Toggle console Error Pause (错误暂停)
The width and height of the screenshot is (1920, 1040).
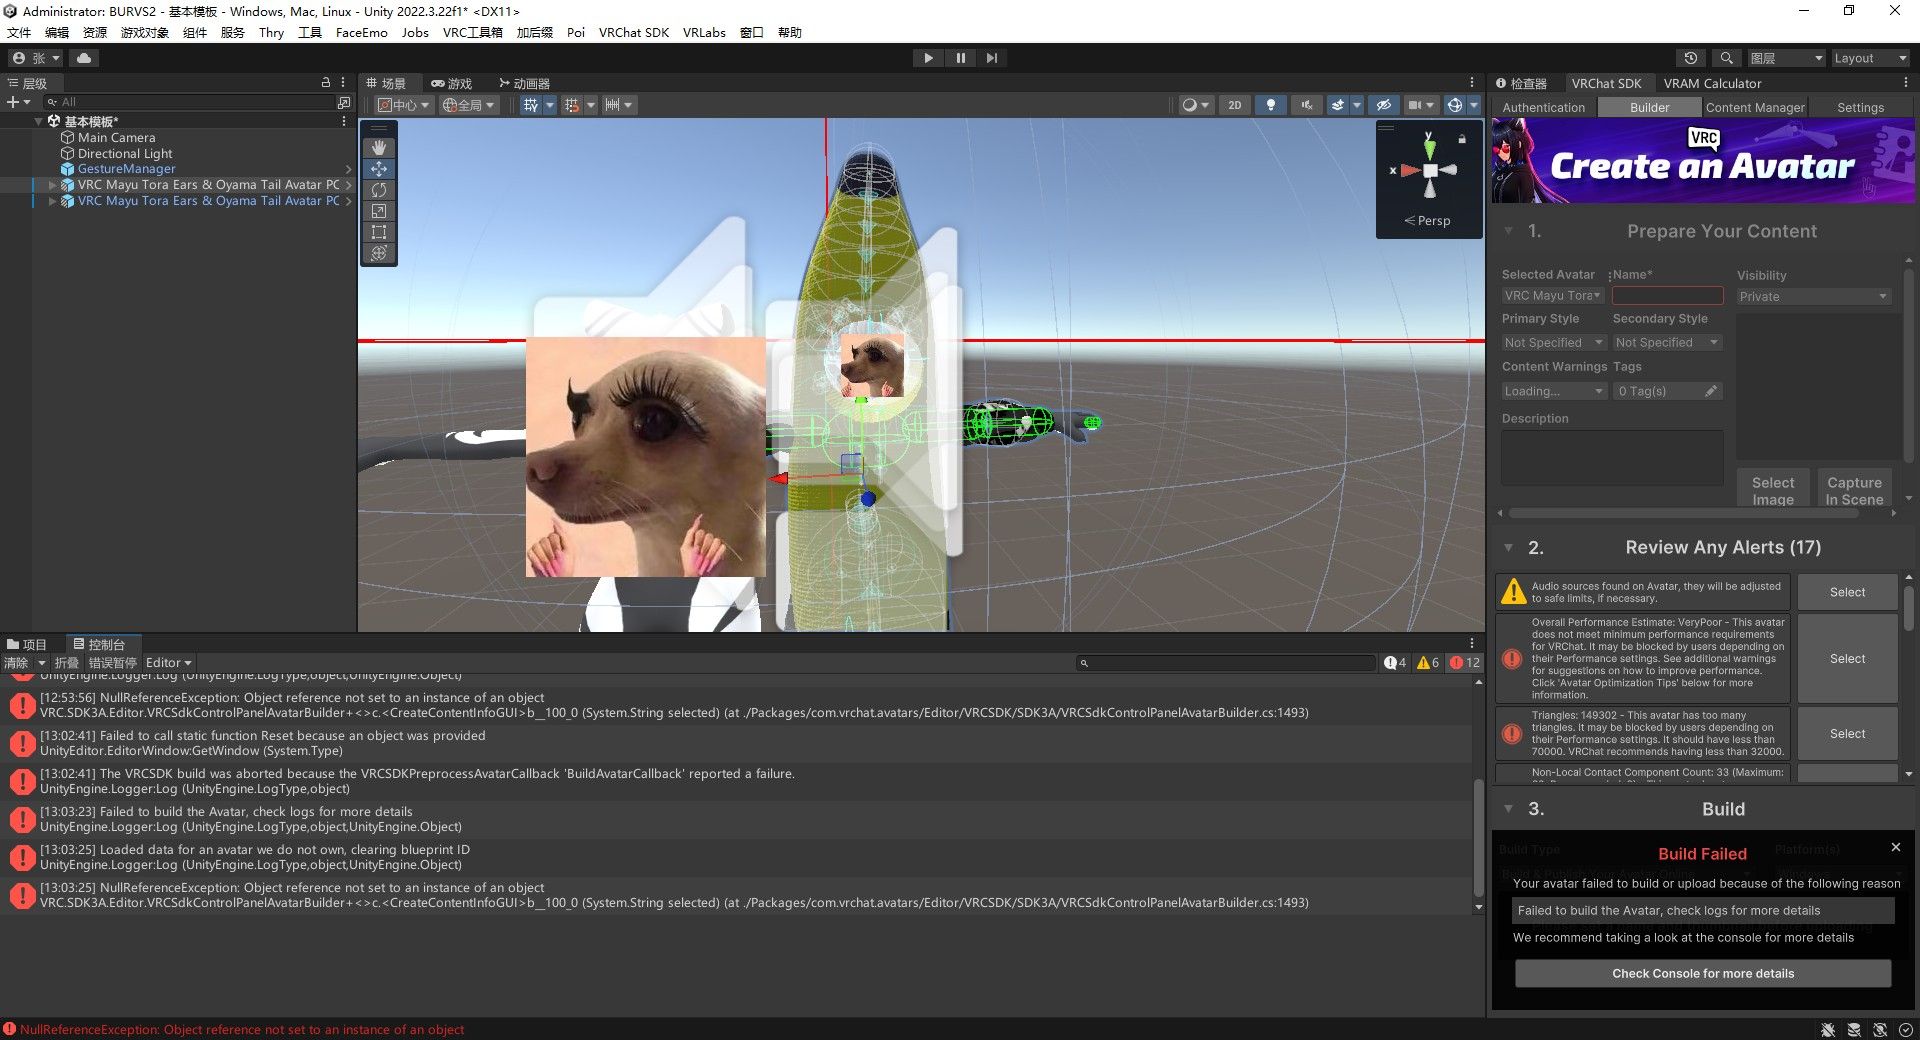tap(112, 663)
